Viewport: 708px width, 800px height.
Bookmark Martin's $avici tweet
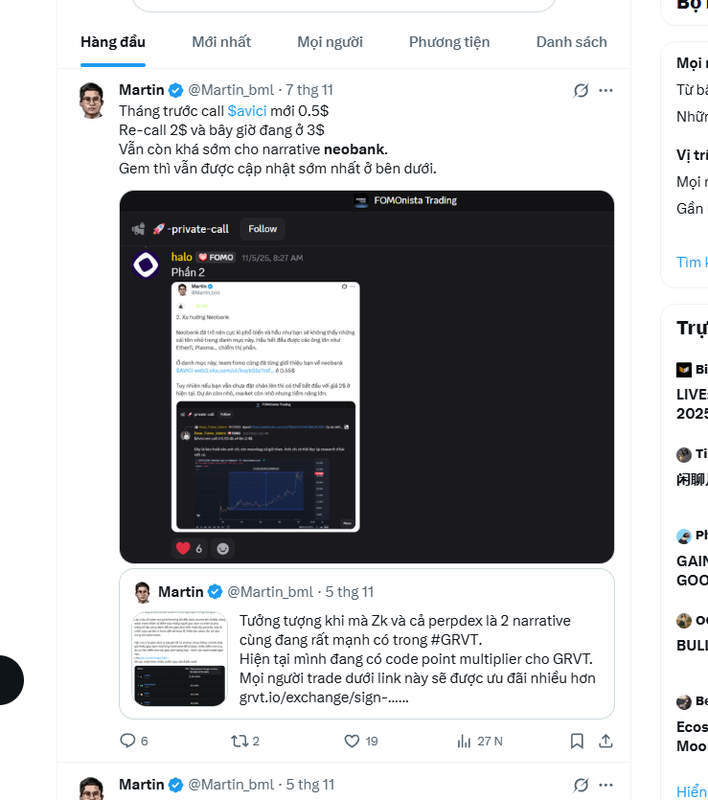(x=577, y=741)
